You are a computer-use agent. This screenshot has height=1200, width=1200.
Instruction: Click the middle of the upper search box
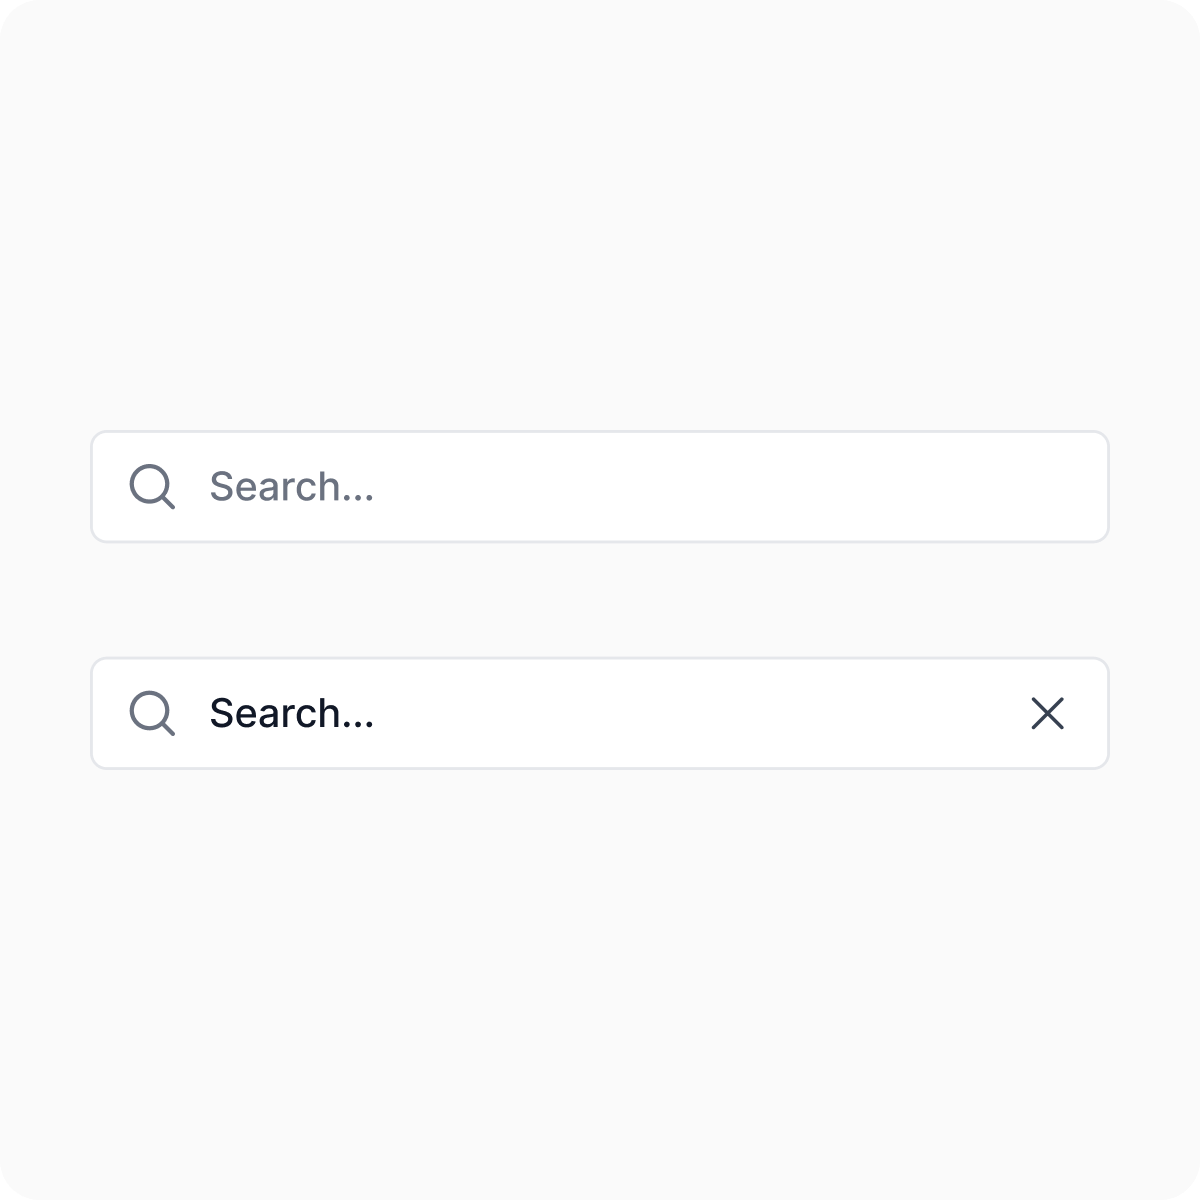[600, 487]
